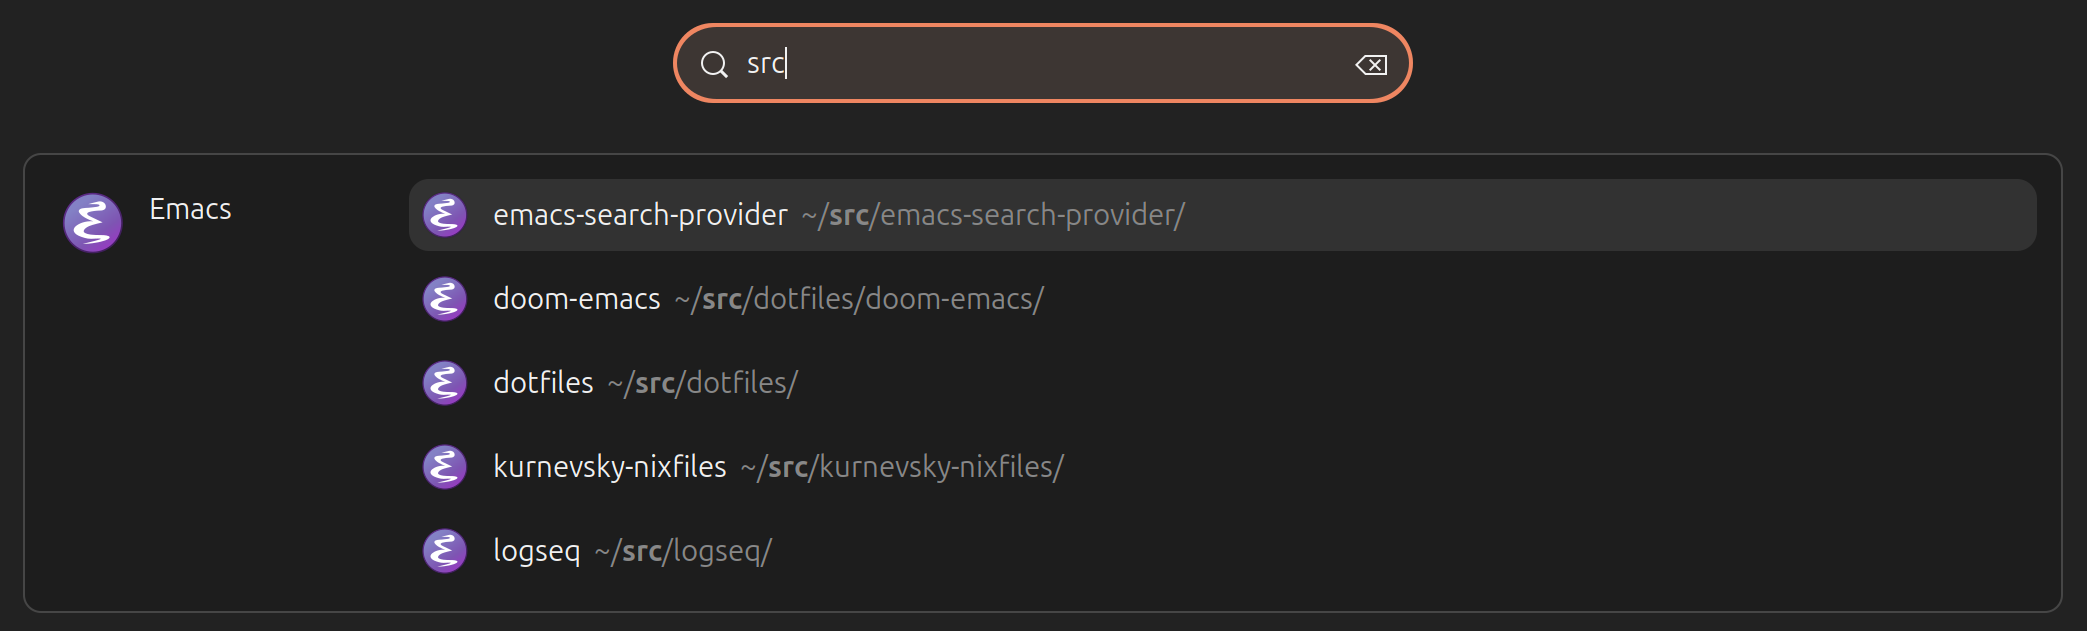Click Emacs icon next to logseq result
2087x631 pixels.
point(445,551)
